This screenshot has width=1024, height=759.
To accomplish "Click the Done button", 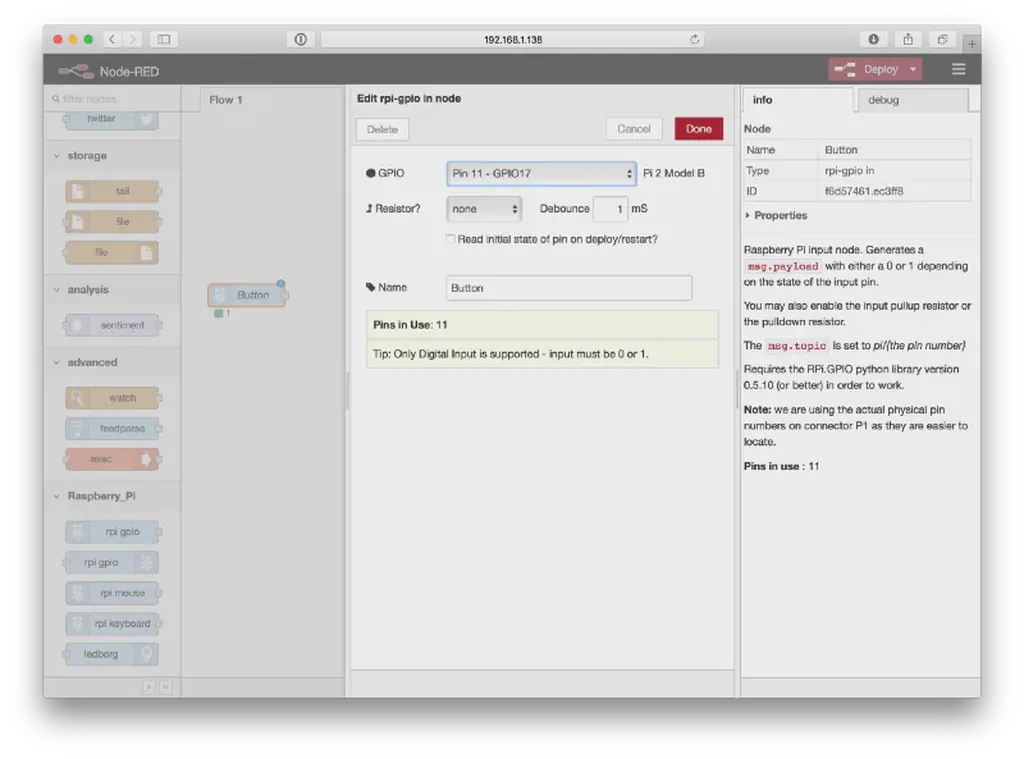I will [x=698, y=129].
